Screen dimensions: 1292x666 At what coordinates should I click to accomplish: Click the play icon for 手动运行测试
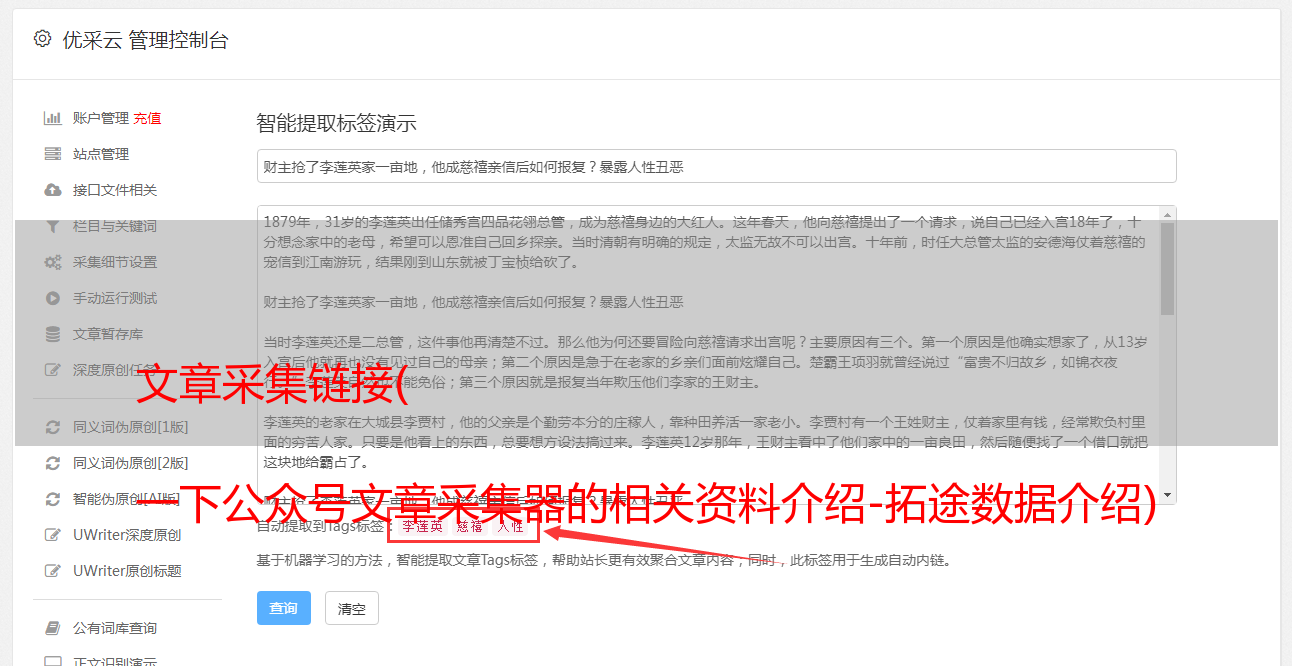tap(53, 298)
